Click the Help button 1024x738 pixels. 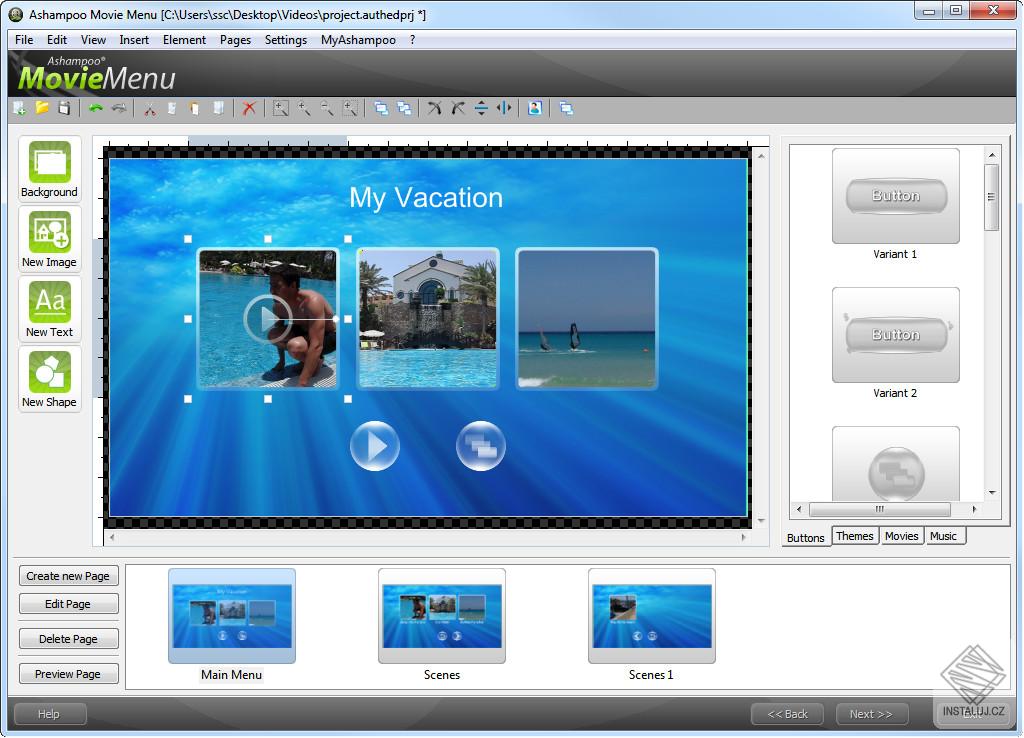pos(49,714)
